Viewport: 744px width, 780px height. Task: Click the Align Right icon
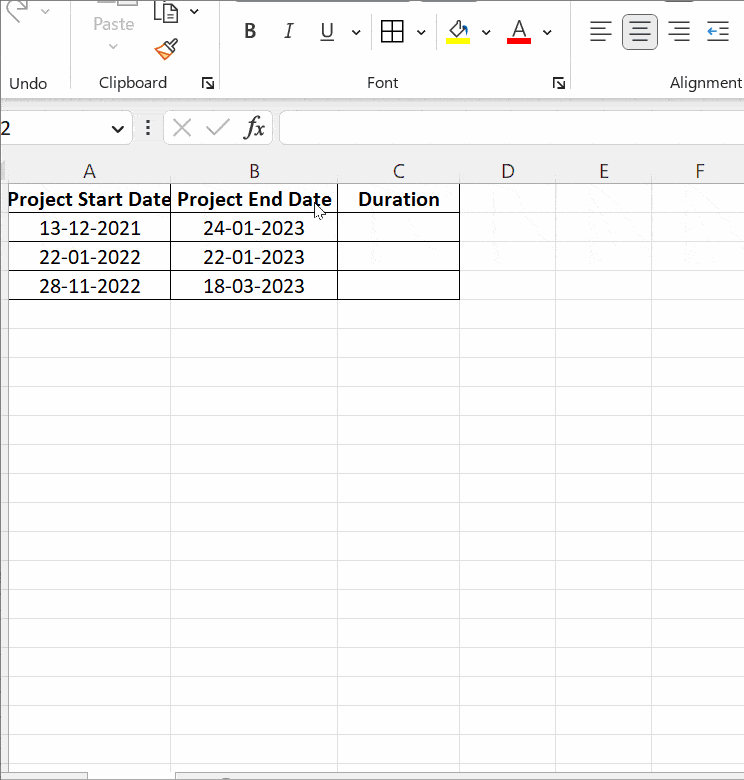tap(679, 32)
